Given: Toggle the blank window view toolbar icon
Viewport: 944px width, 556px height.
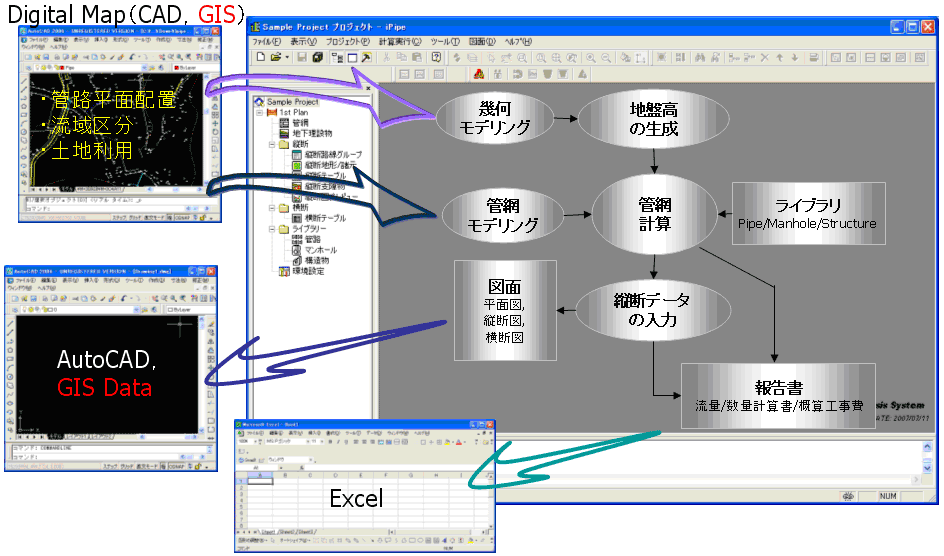Looking at the screenshot, I should click(x=352, y=58).
